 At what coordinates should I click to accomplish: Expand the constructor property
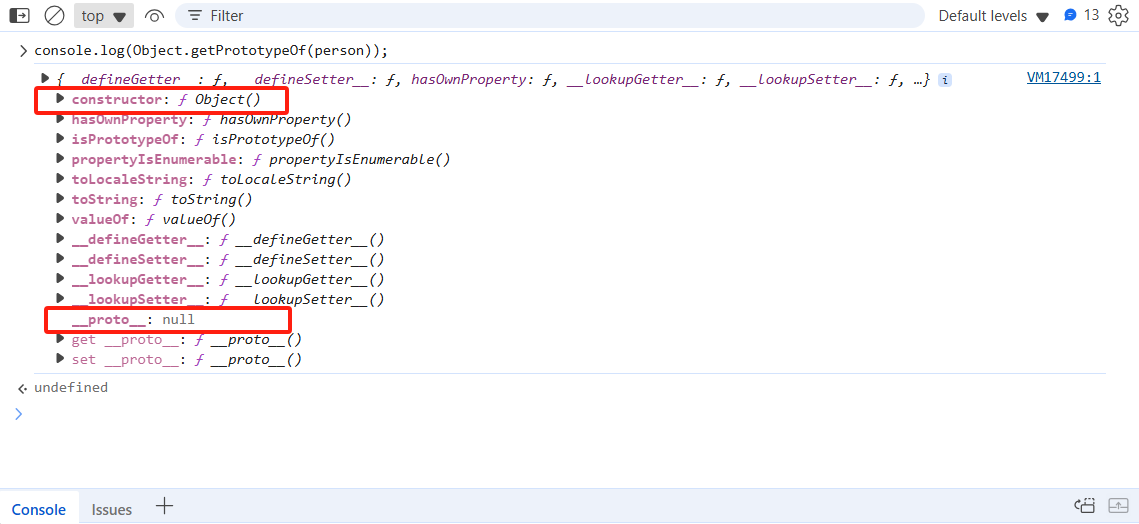pyautogui.click(x=60, y=99)
